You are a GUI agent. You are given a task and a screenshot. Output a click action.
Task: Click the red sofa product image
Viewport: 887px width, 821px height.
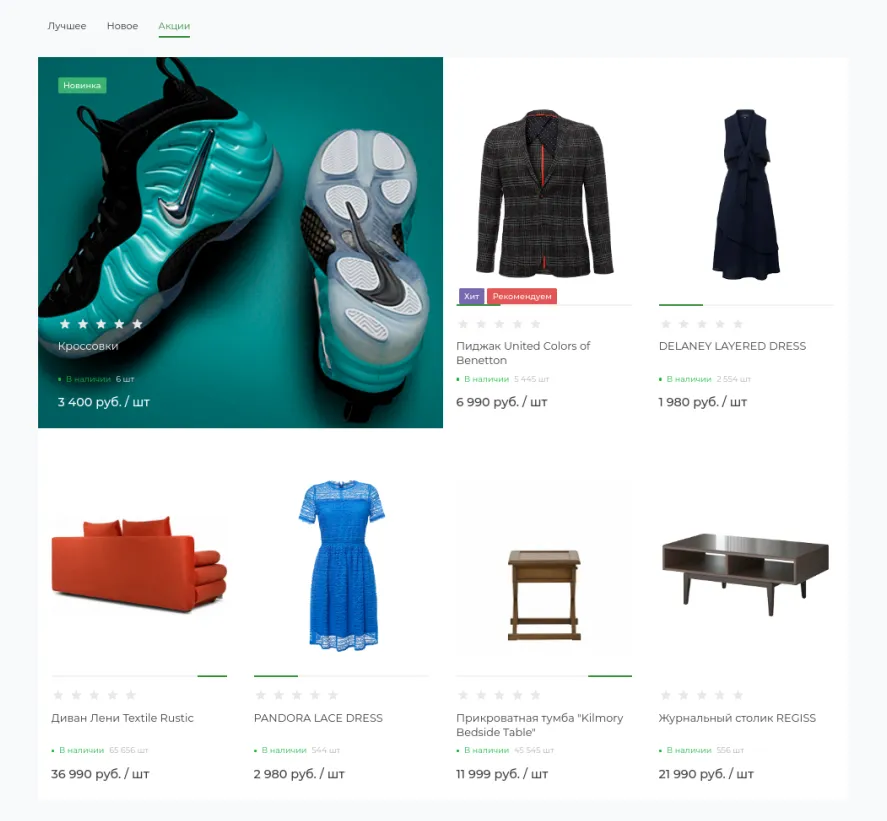139,564
